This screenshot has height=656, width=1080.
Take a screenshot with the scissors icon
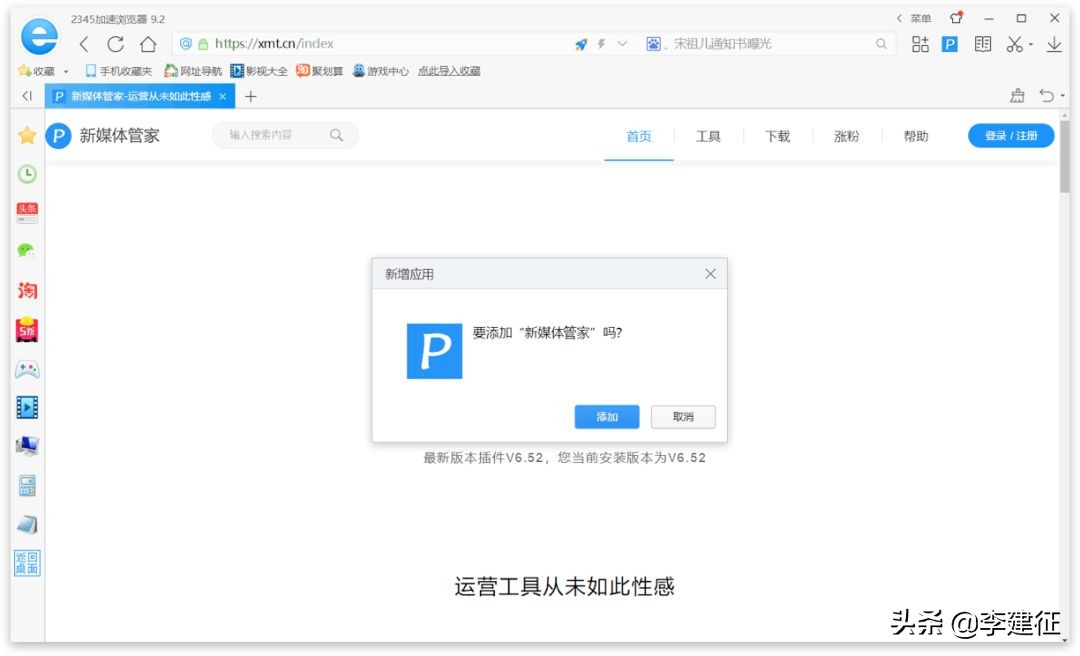pyautogui.click(x=1012, y=44)
